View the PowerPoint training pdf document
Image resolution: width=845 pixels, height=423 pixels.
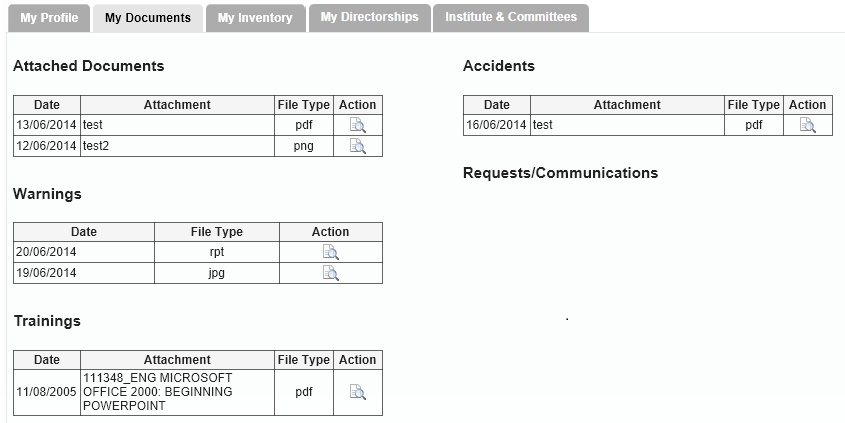pos(358,392)
